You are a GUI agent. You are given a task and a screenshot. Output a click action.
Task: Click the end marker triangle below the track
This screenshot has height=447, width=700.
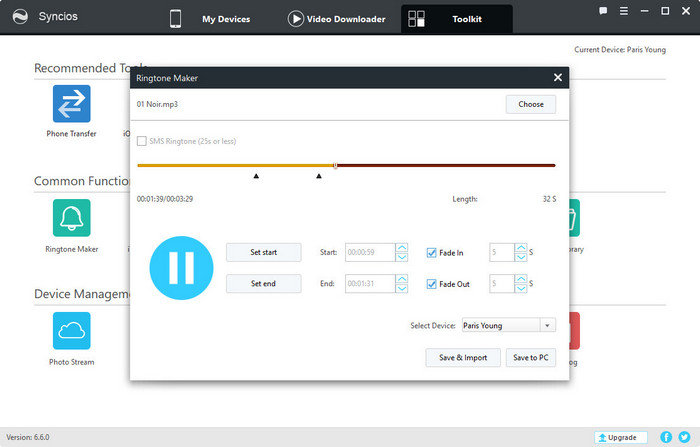pyautogui.click(x=319, y=176)
